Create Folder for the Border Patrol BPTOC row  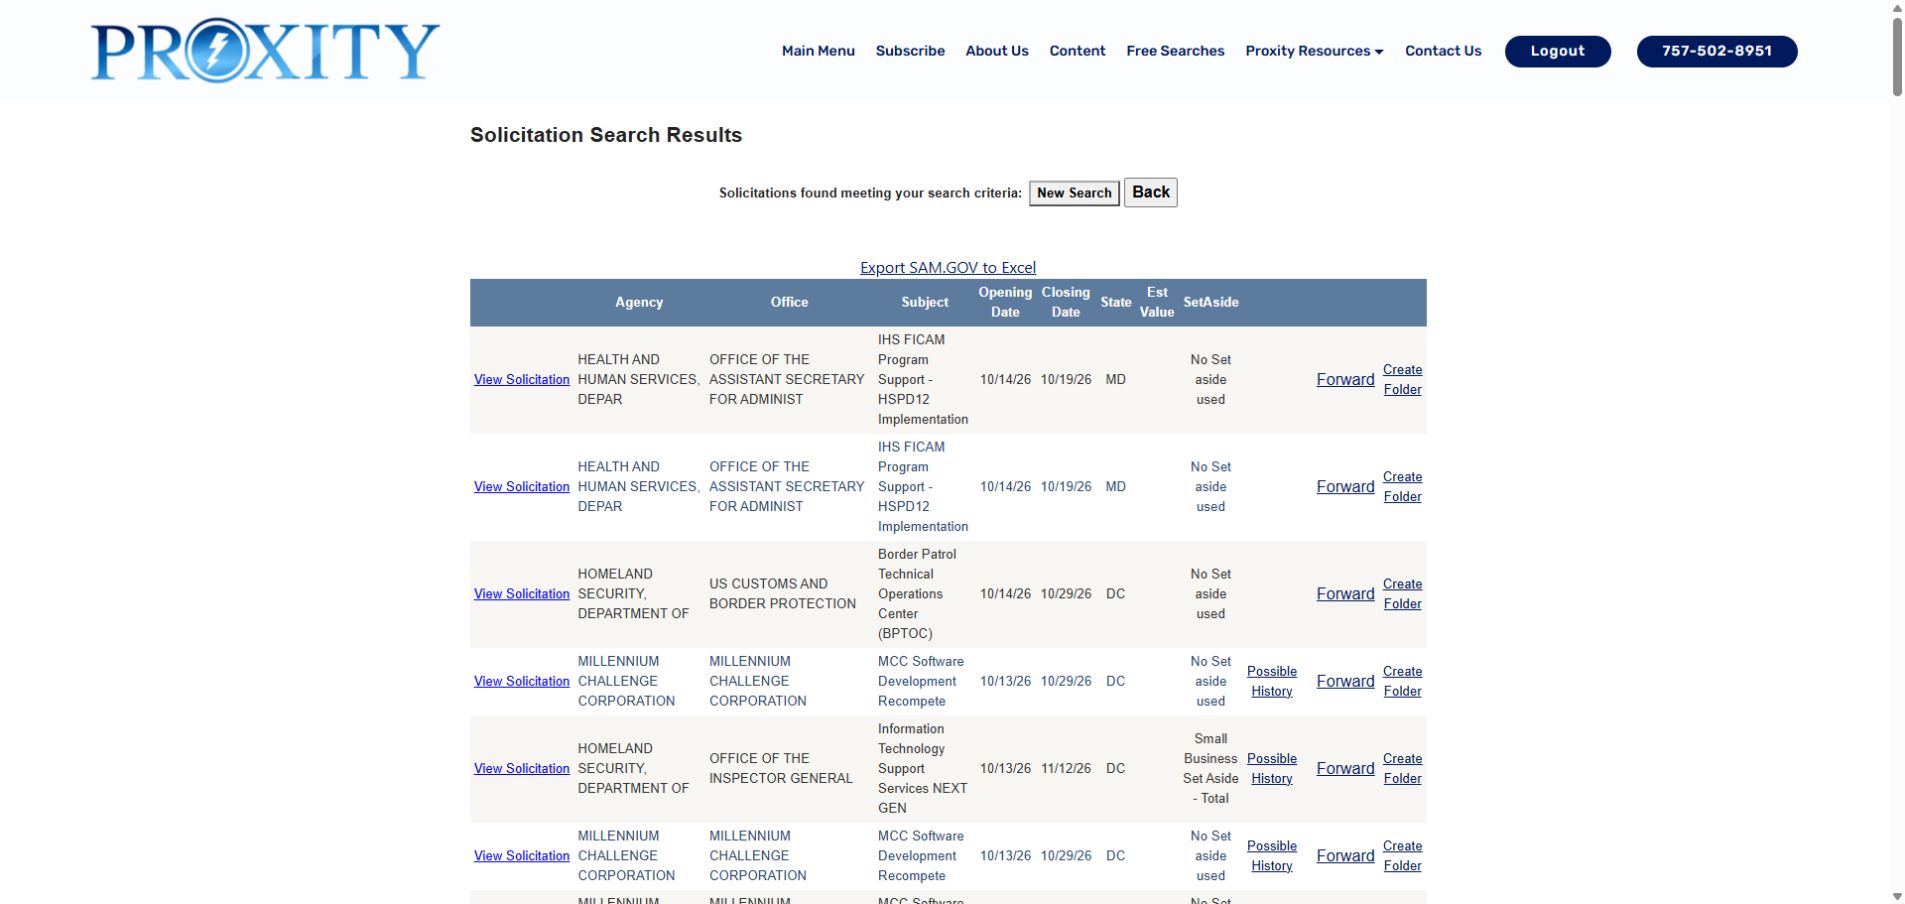point(1402,594)
